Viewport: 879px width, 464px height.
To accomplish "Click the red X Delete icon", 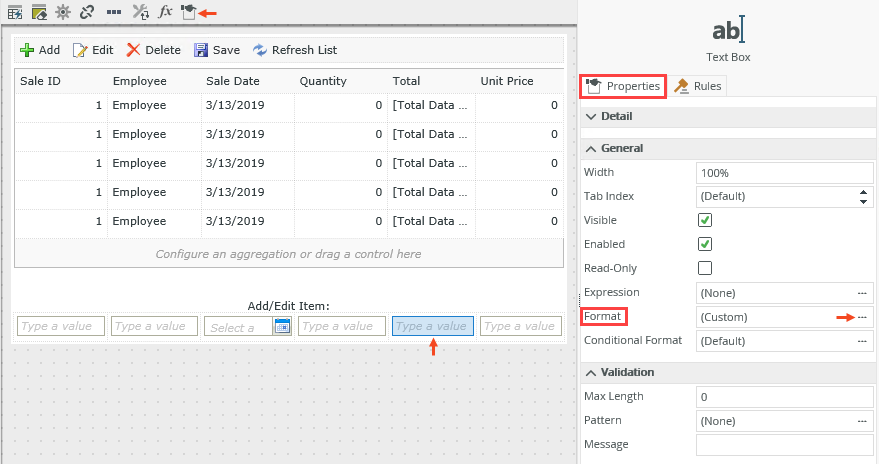I will pyautogui.click(x=133, y=50).
